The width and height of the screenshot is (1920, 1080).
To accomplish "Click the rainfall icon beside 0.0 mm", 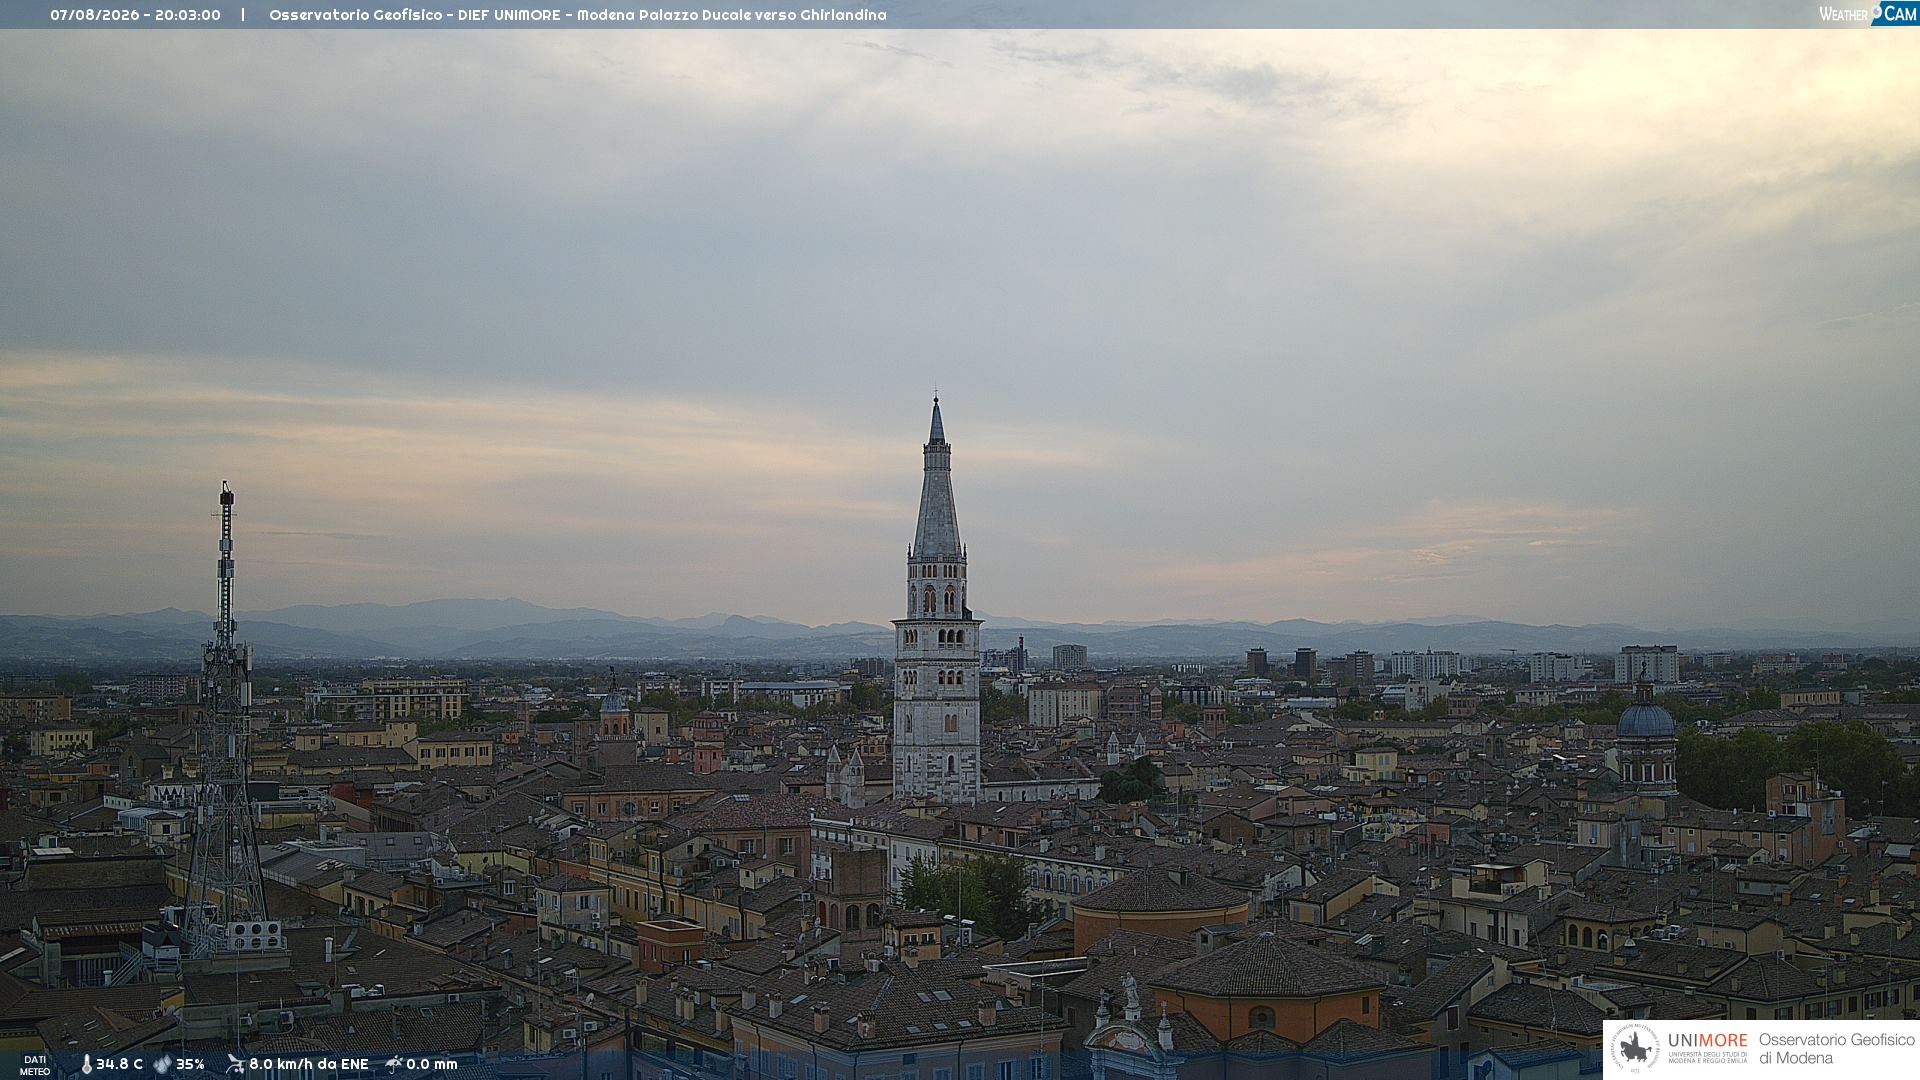I will pyautogui.click(x=394, y=1064).
